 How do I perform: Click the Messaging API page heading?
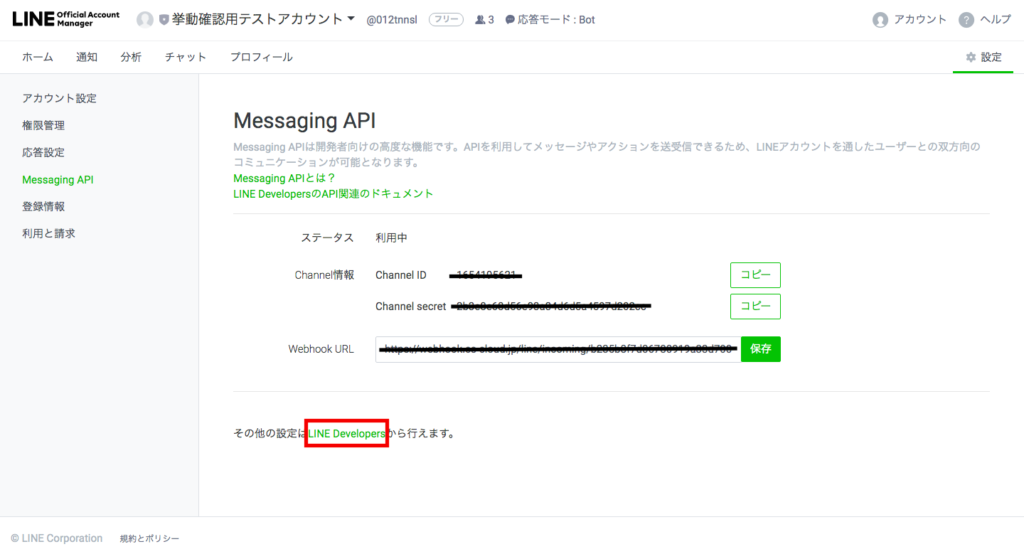304,121
